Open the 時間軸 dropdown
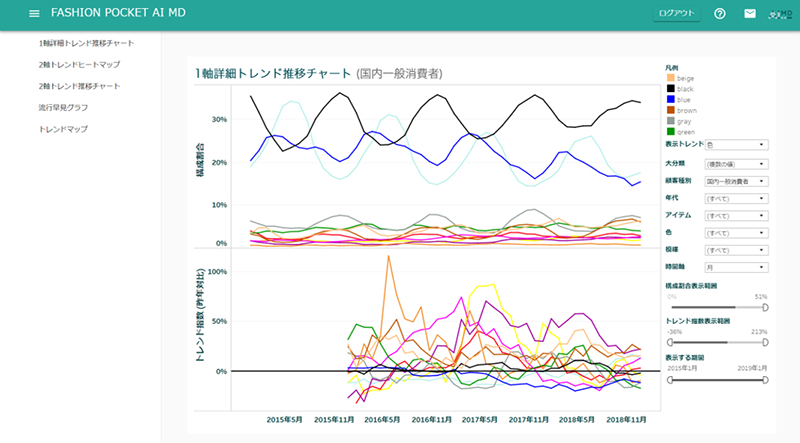 (736, 268)
